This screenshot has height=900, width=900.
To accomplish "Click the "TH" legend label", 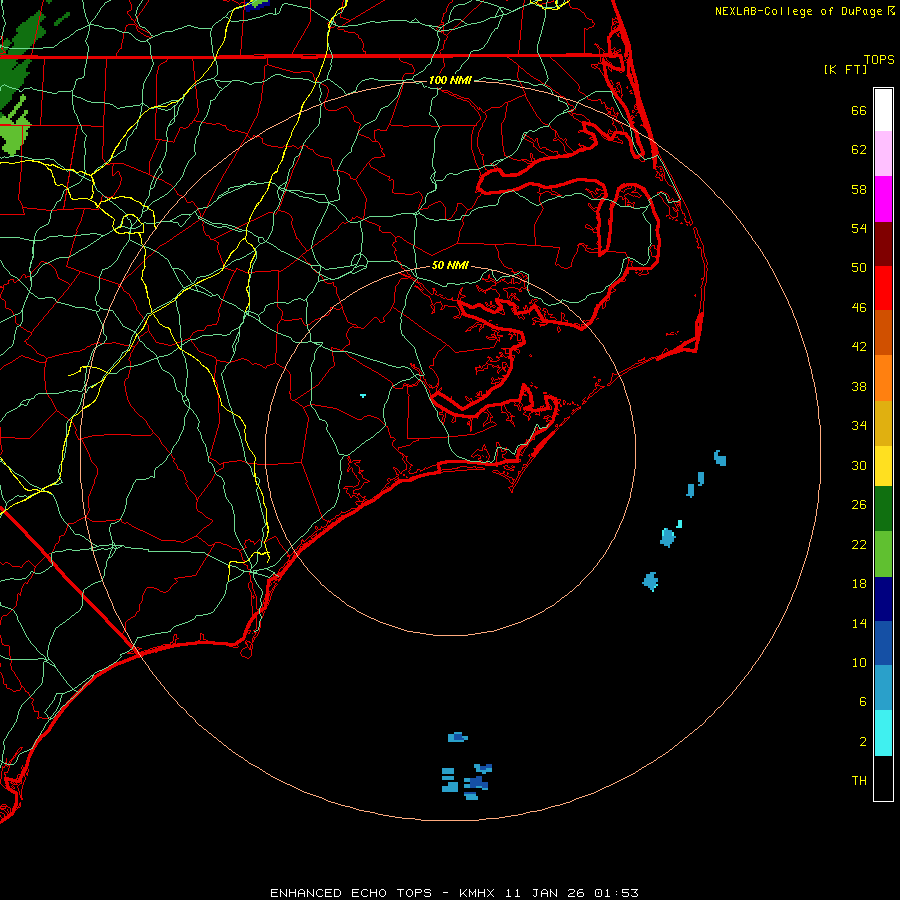I will (x=859, y=781).
